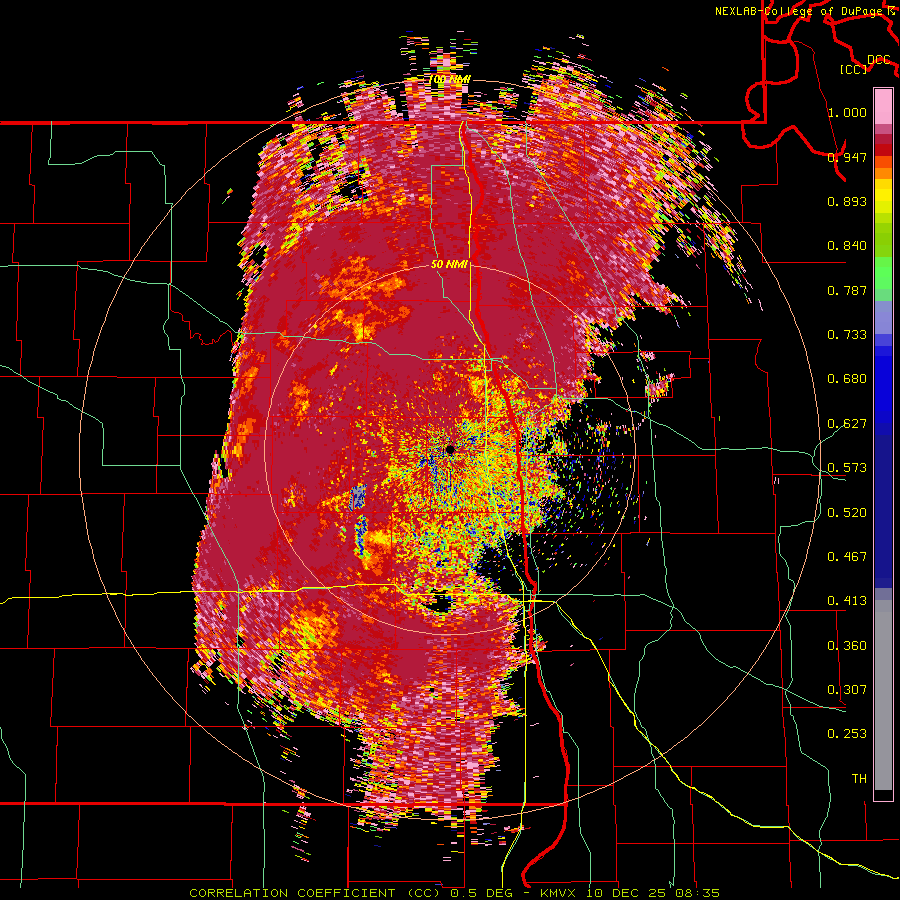This screenshot has width=900, height=900.
Task: Pick the pink color bar segment near 1.000
Action: (883, 107)
